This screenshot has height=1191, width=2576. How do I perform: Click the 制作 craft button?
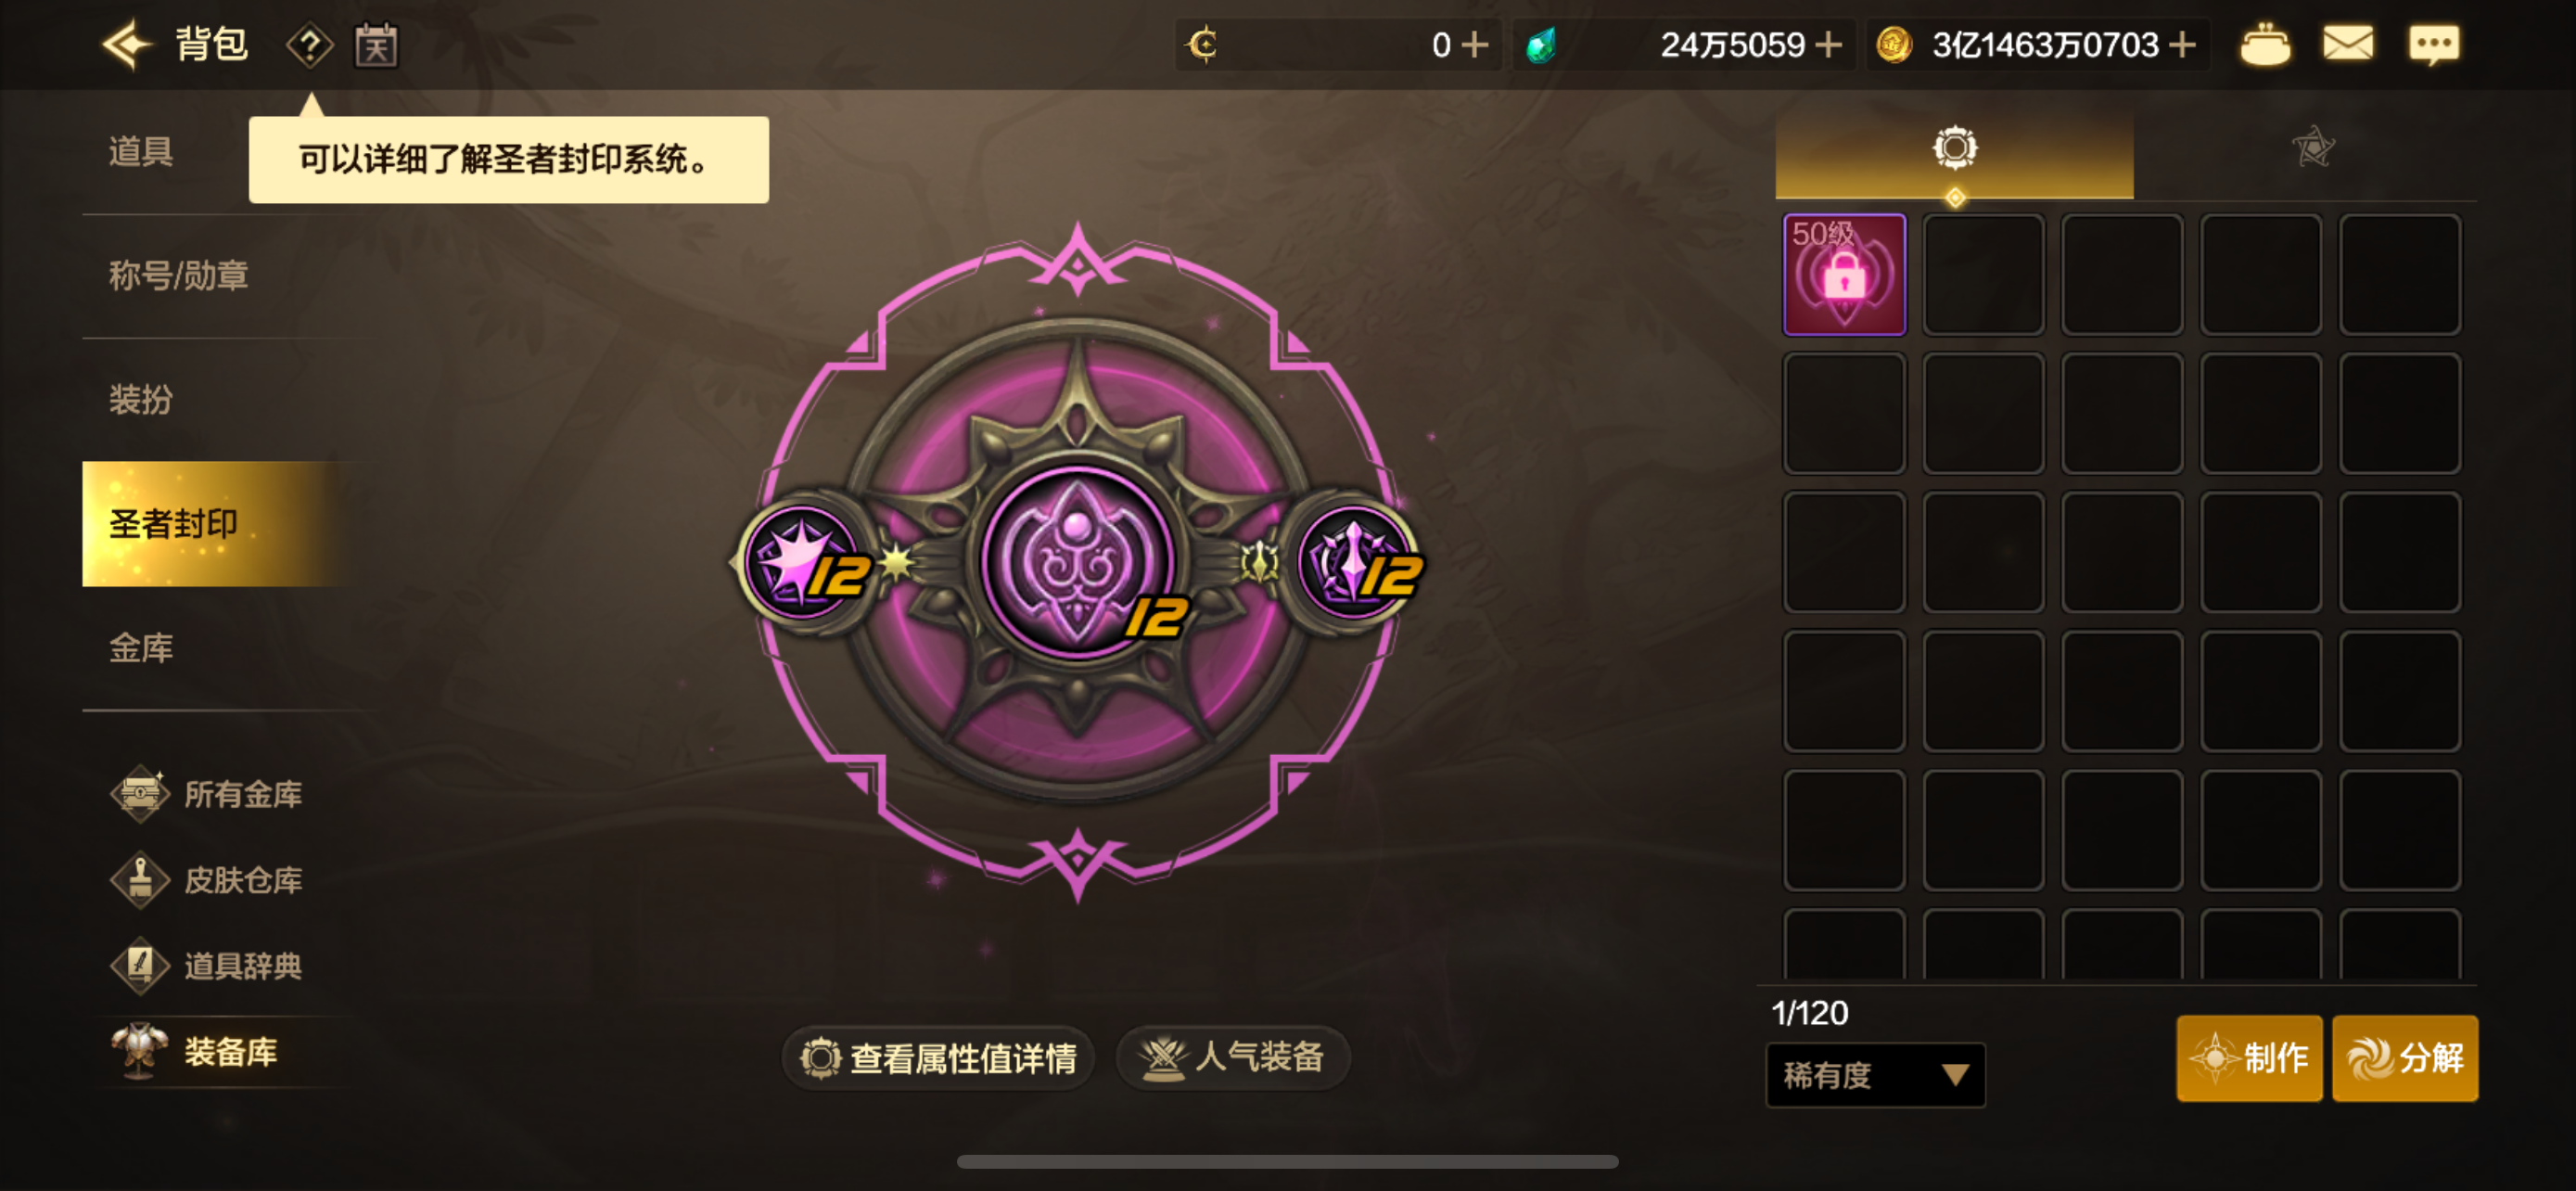pos(2250,1058)
